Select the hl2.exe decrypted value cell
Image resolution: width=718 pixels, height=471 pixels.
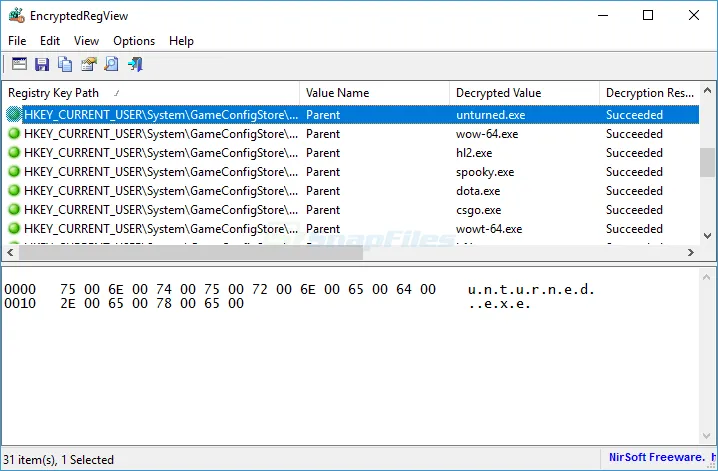point(474,152)
